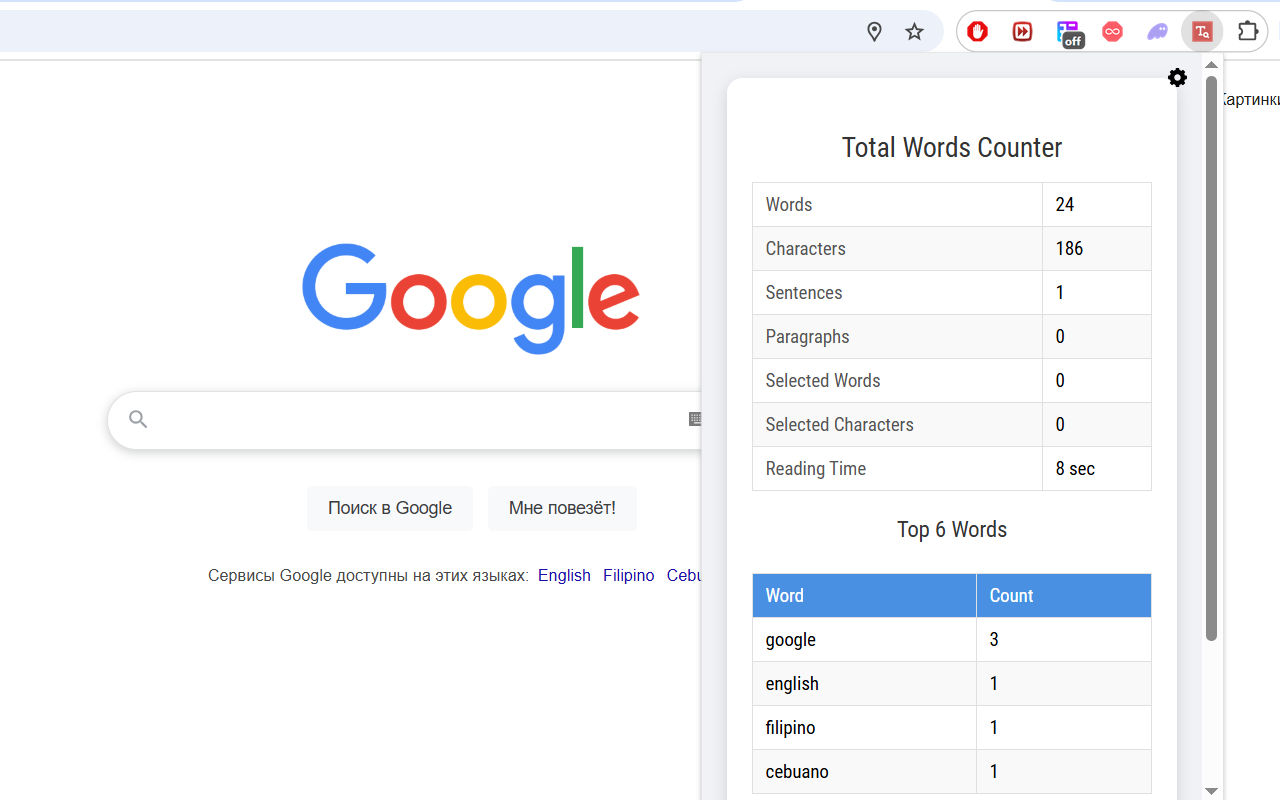Image resolution: width=1280 pixels, height=800 pixels.
Task: Select the 'Reading Time' row label
Action: point(816,469)
